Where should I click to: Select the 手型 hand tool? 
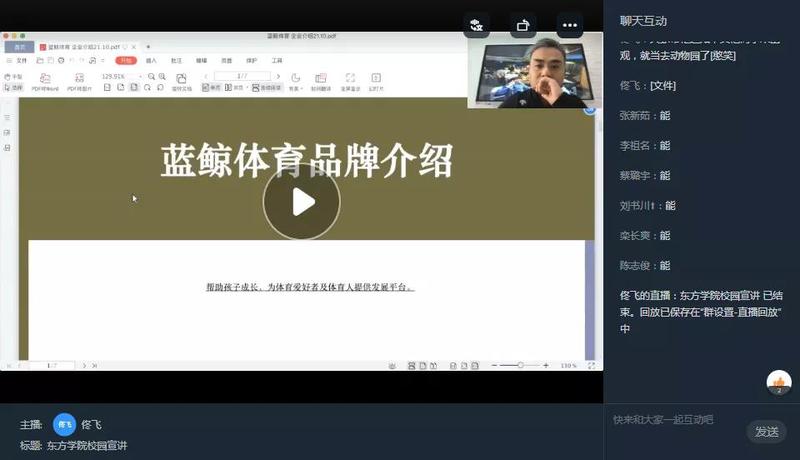tap(13, 76)
